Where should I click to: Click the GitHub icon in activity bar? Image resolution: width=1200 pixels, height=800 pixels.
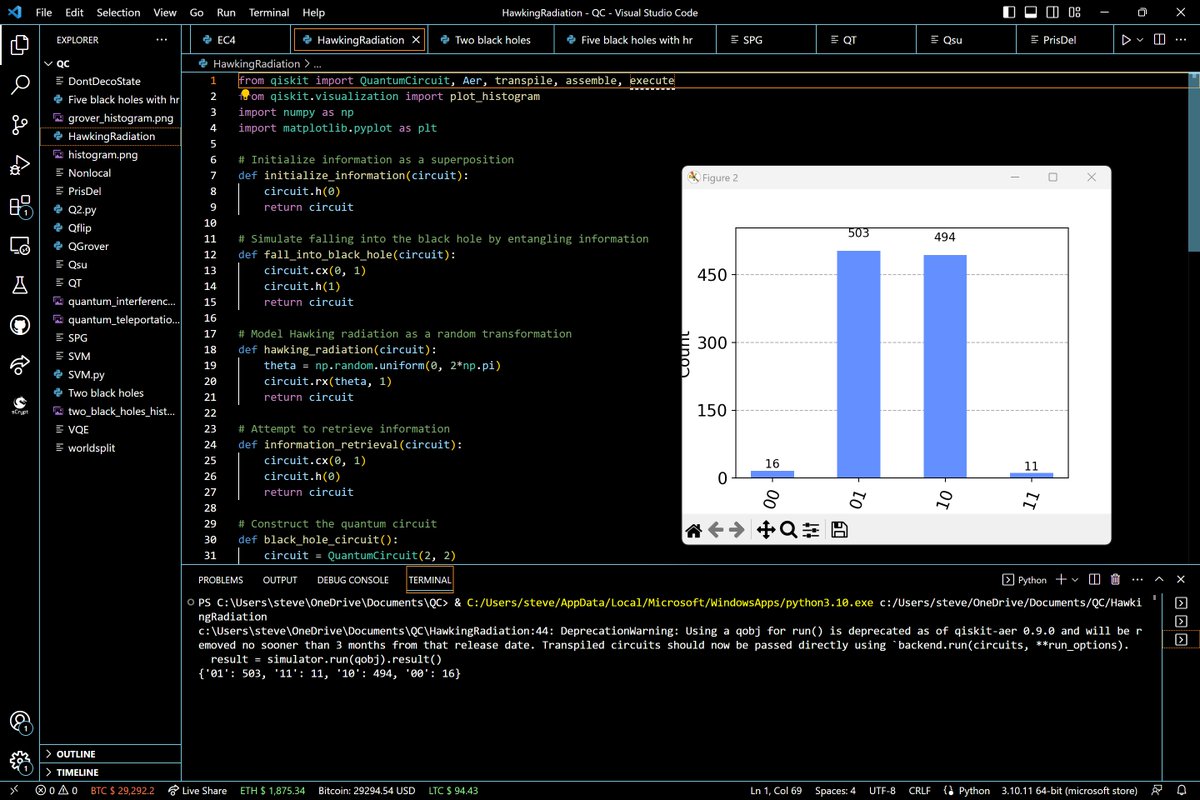click(x=20, y=325)
